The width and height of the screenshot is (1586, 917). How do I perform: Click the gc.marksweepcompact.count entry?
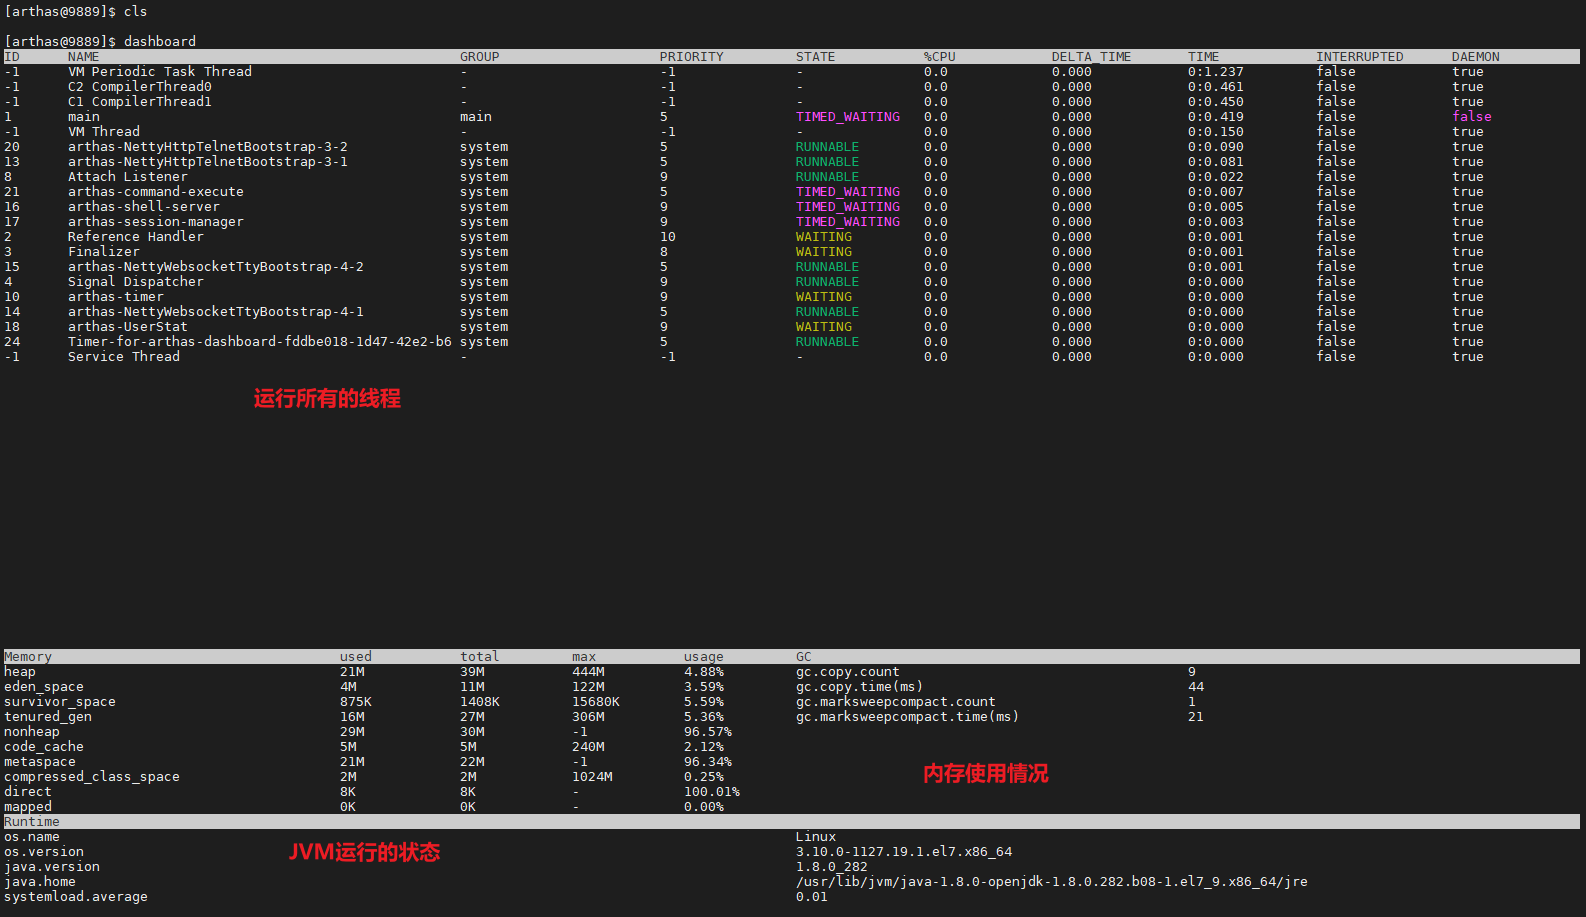tap(895, 702)
